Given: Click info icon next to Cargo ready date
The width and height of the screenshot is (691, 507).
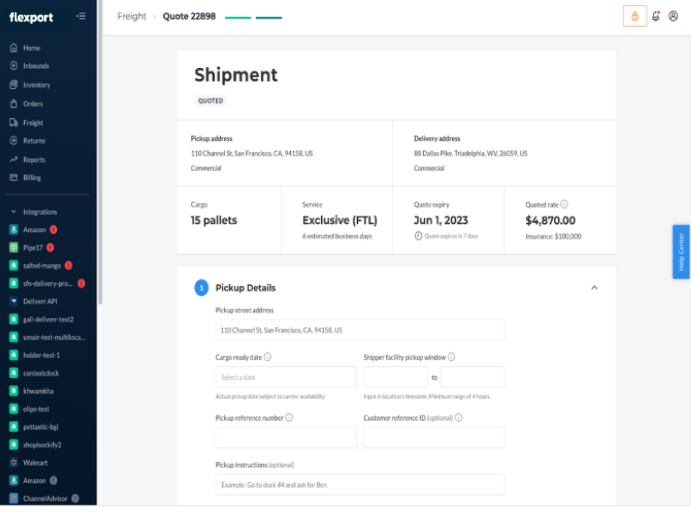Looking at the screenshot, I should pyautogui.click(x=267, y=357).
